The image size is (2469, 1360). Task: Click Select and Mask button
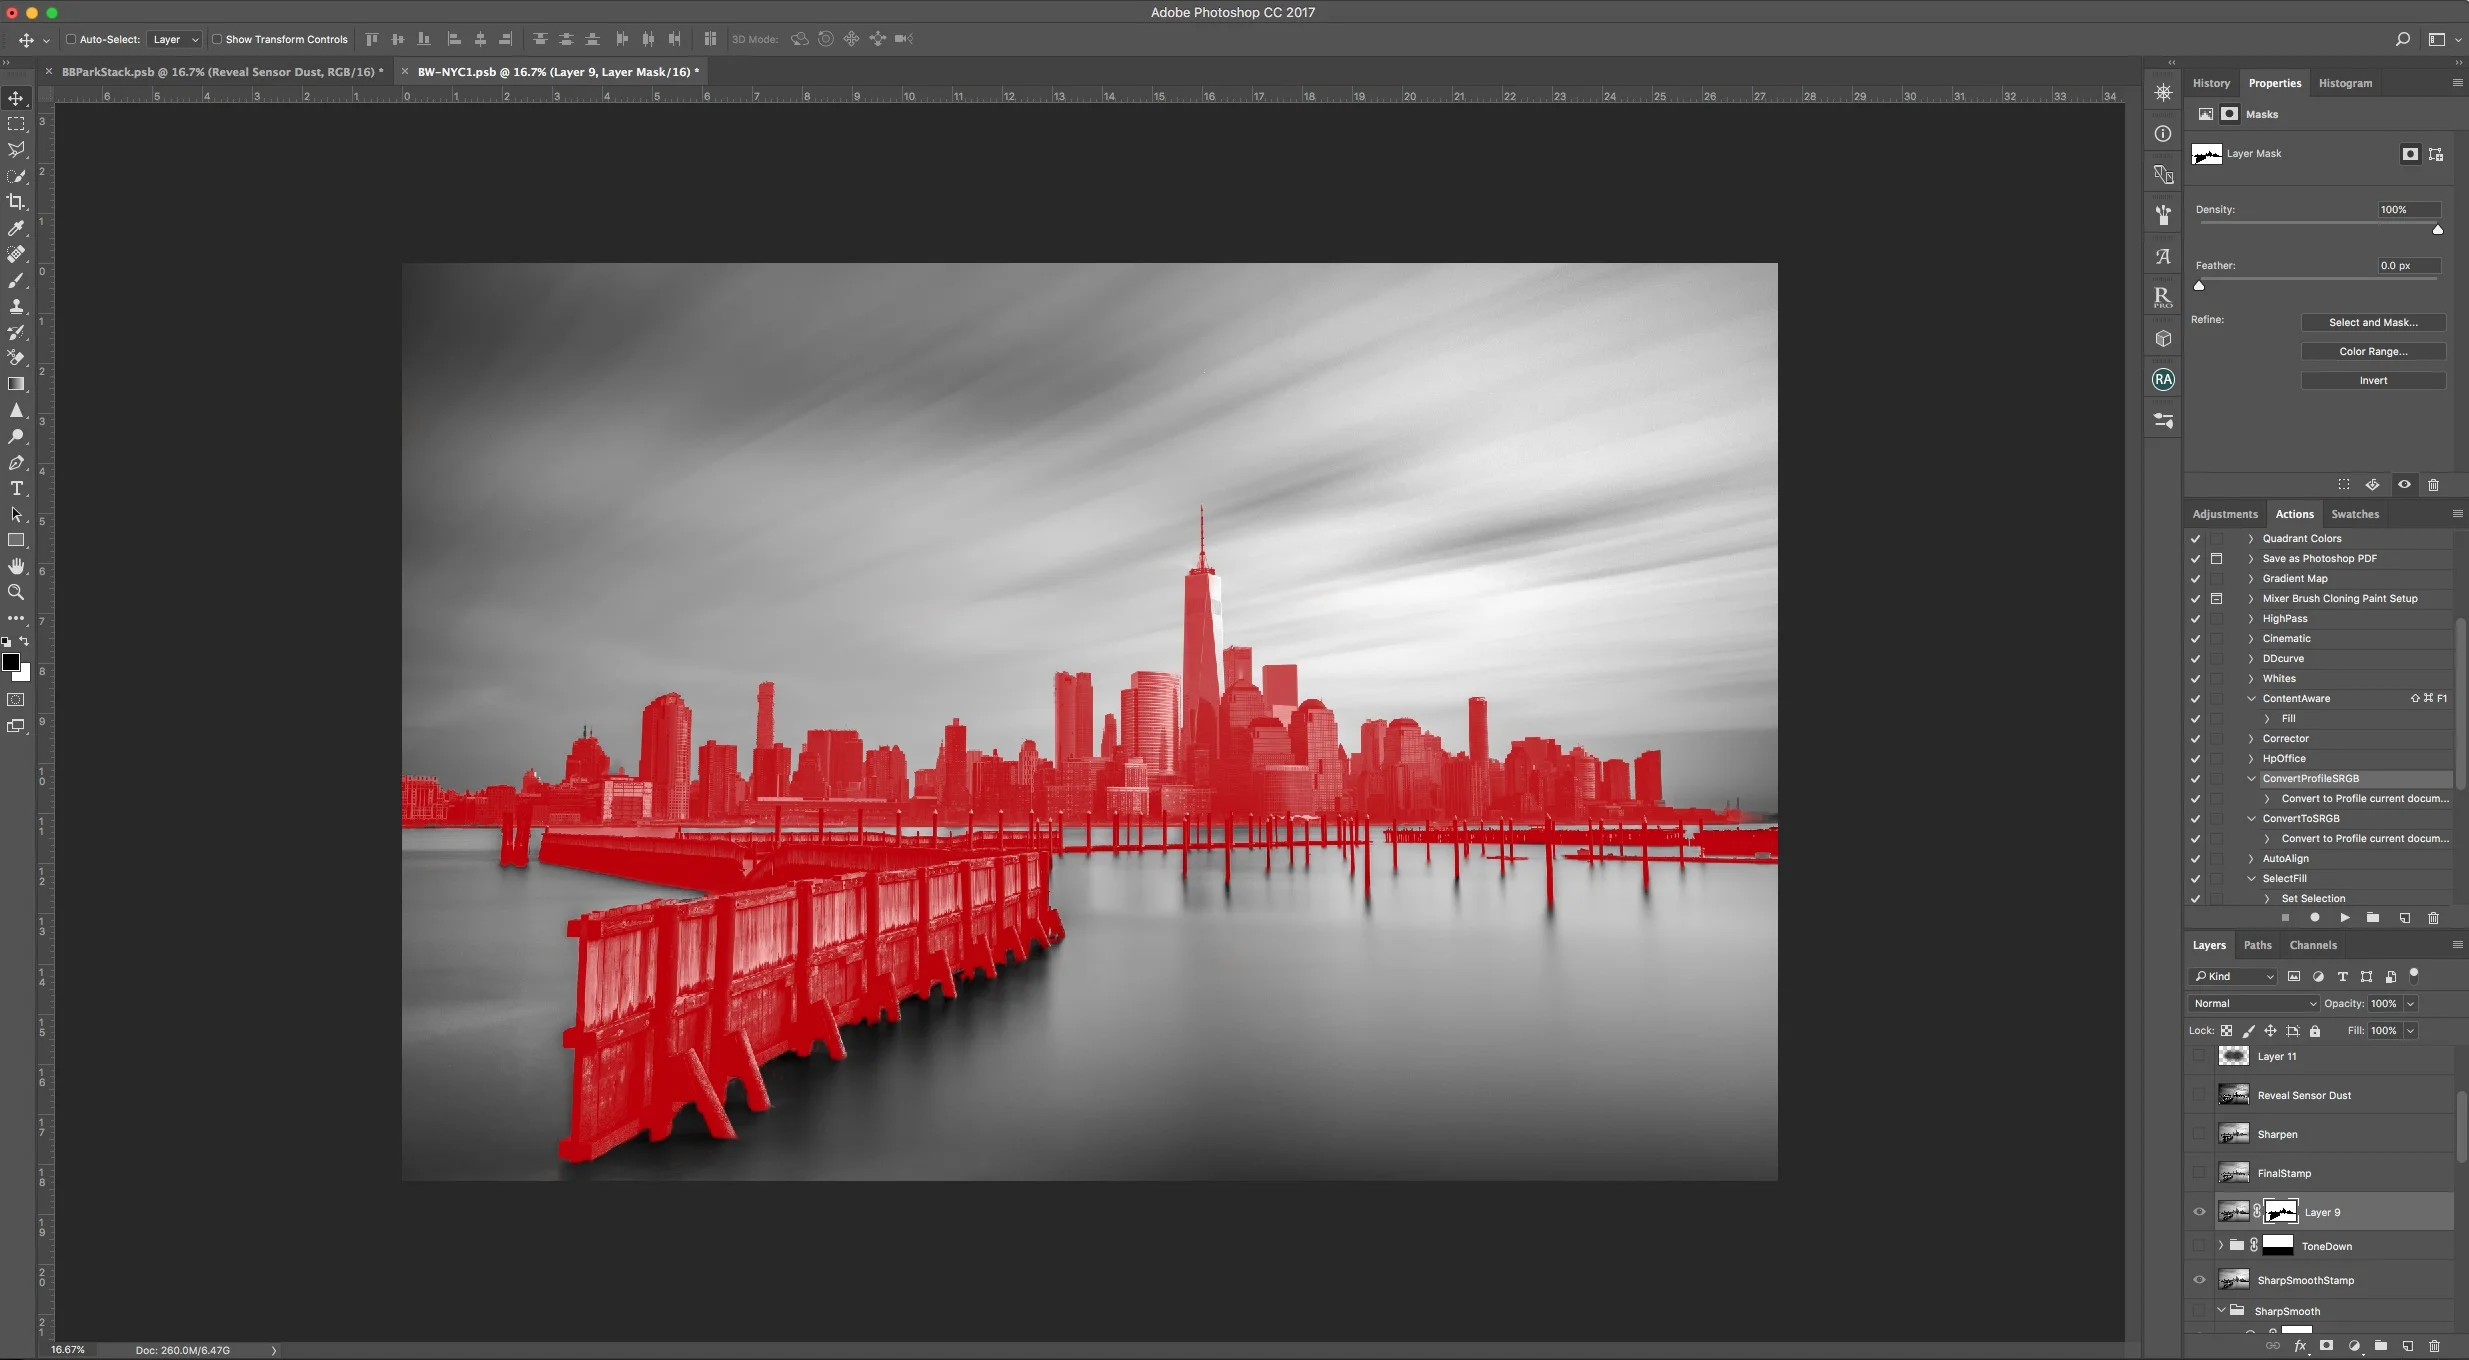point(2373,322)
